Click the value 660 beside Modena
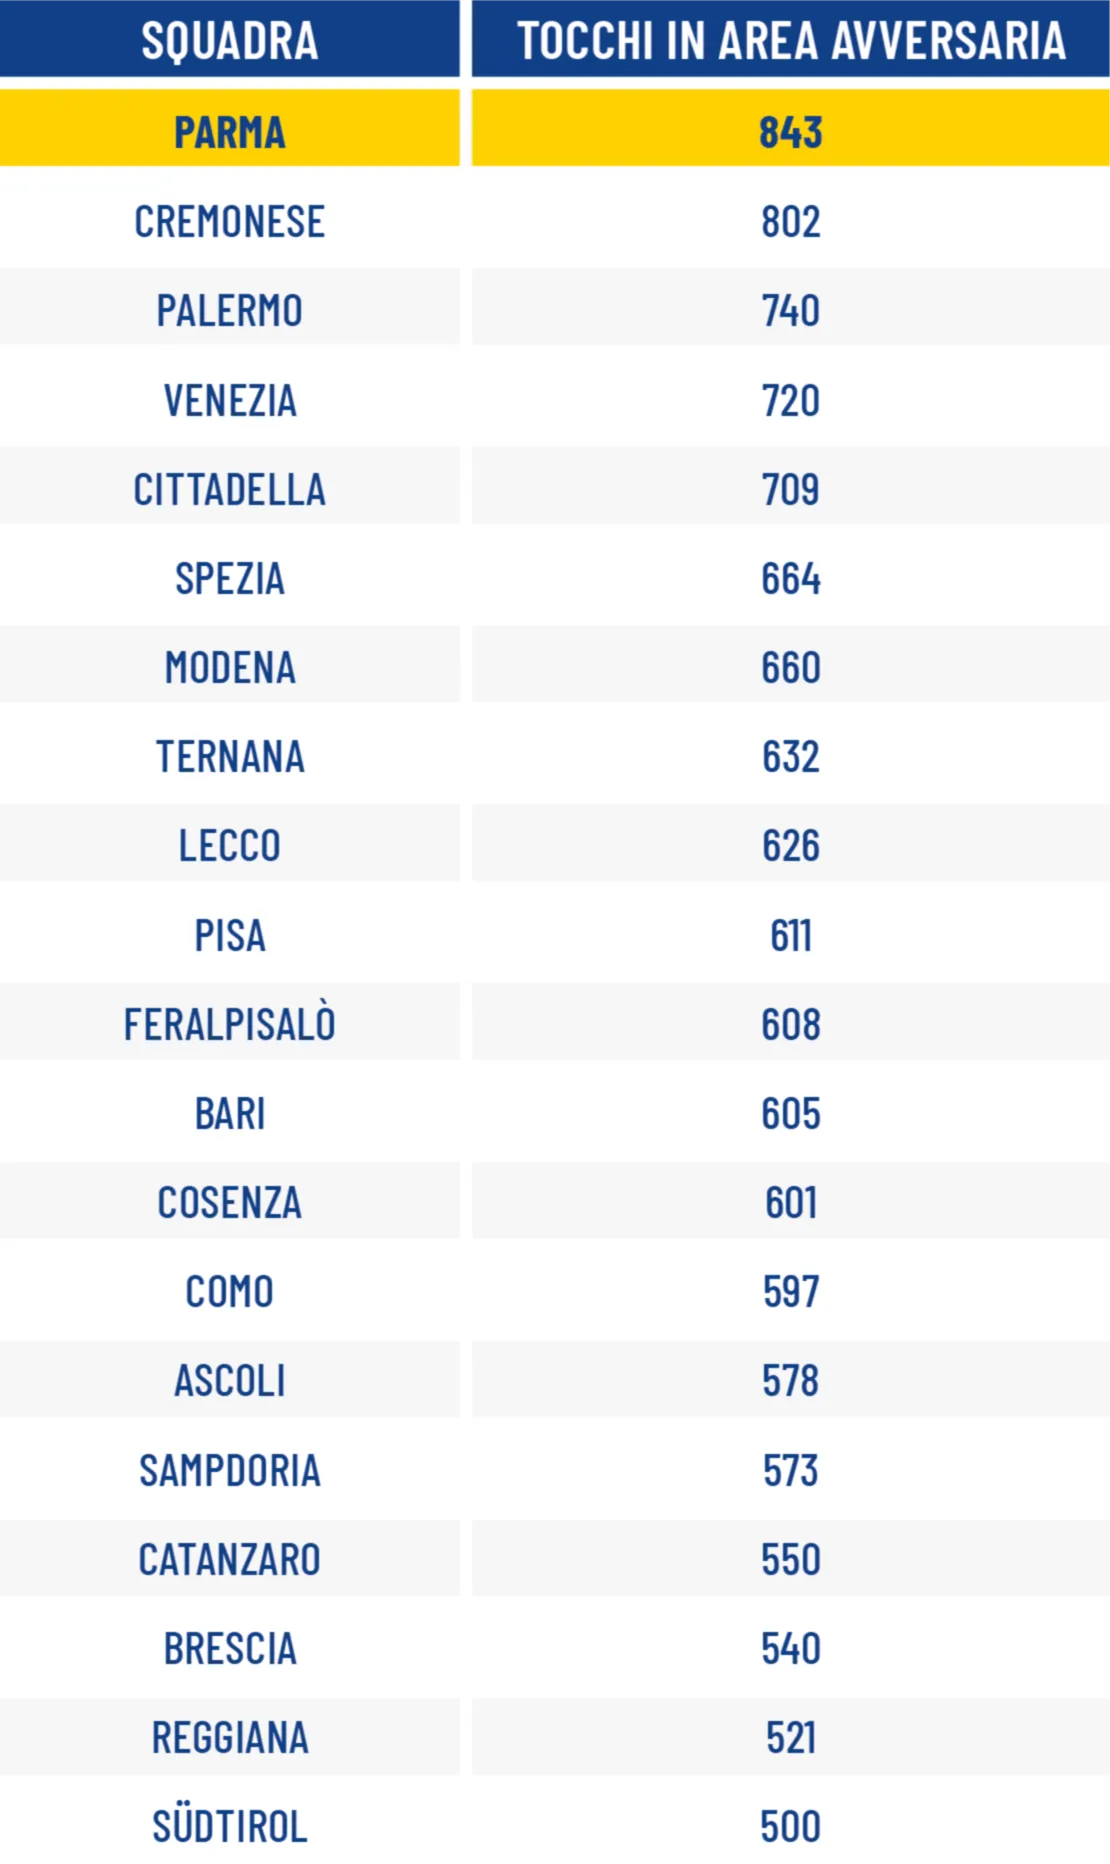This screenshot has height=1864, width=1110. 790,667
